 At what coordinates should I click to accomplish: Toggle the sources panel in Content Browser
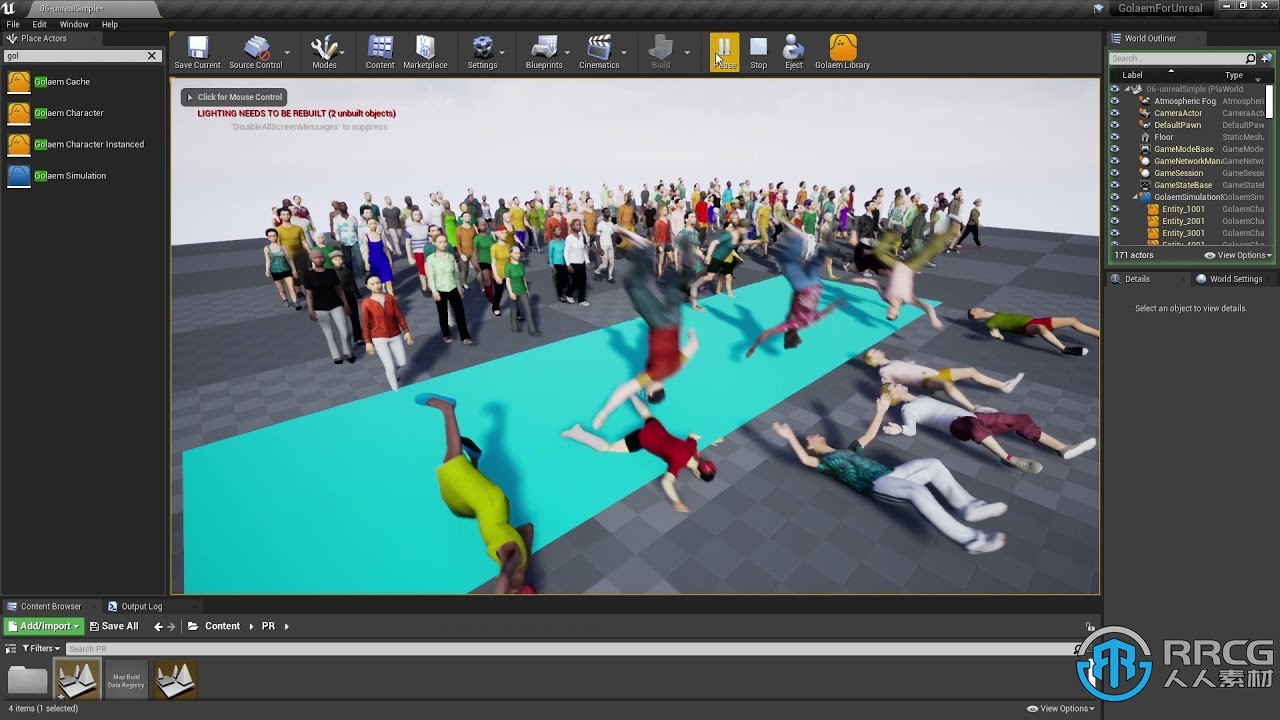pos(12,649)
